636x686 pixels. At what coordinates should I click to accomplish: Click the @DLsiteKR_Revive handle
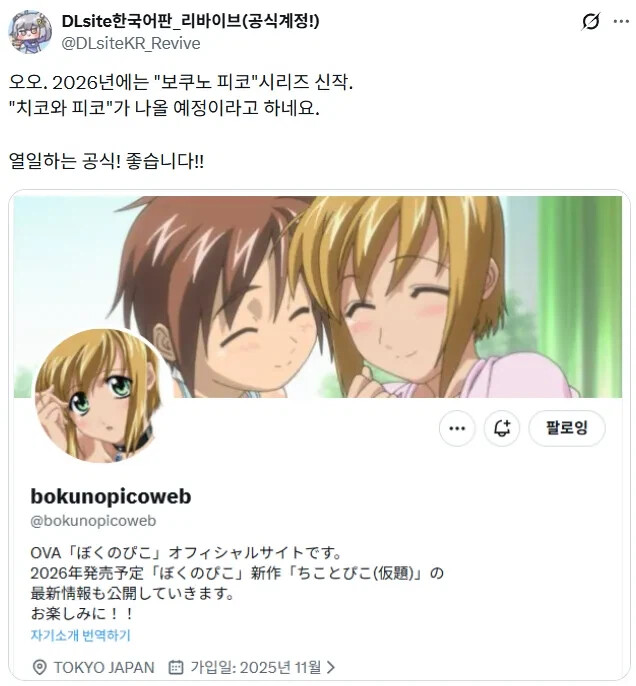pyautogui.click(x=131, y=43)
